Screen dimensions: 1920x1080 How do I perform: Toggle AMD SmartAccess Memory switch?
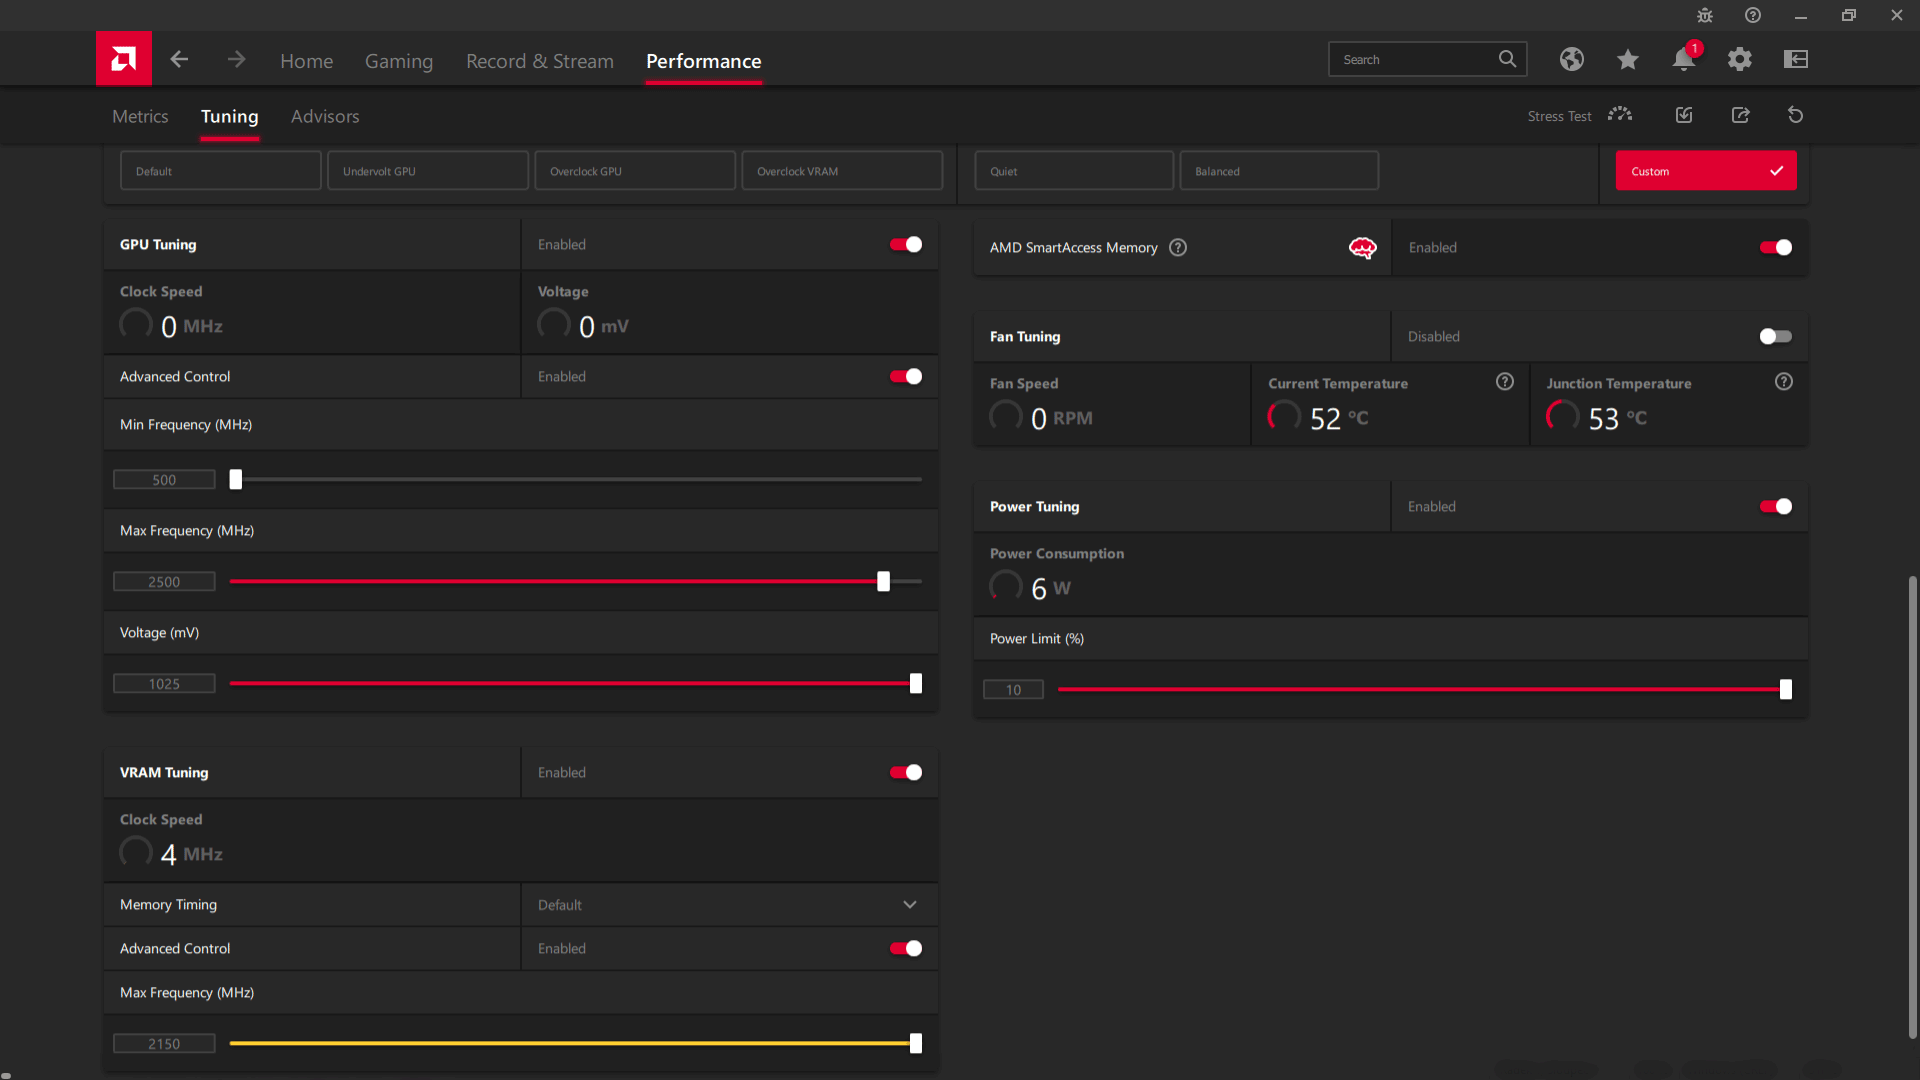pyautogui.click(x=1776, y=248)
